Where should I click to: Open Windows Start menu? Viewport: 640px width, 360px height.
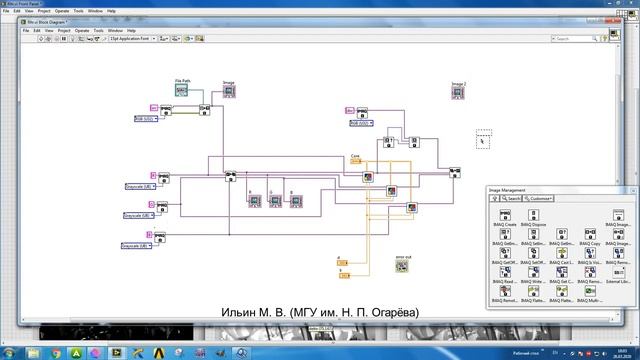click(9, 353)
